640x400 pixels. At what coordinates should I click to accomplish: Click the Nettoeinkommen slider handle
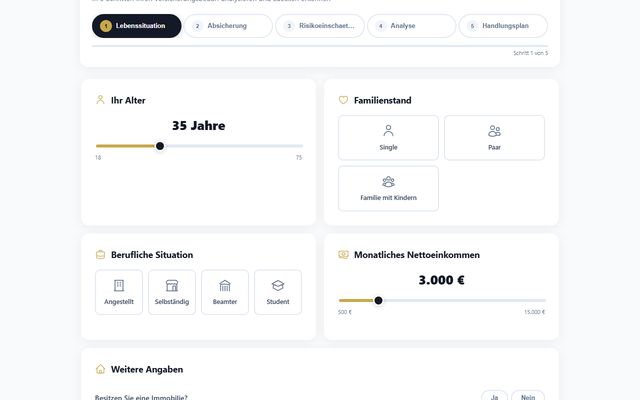pyautogui.click(x=378, y=300)
